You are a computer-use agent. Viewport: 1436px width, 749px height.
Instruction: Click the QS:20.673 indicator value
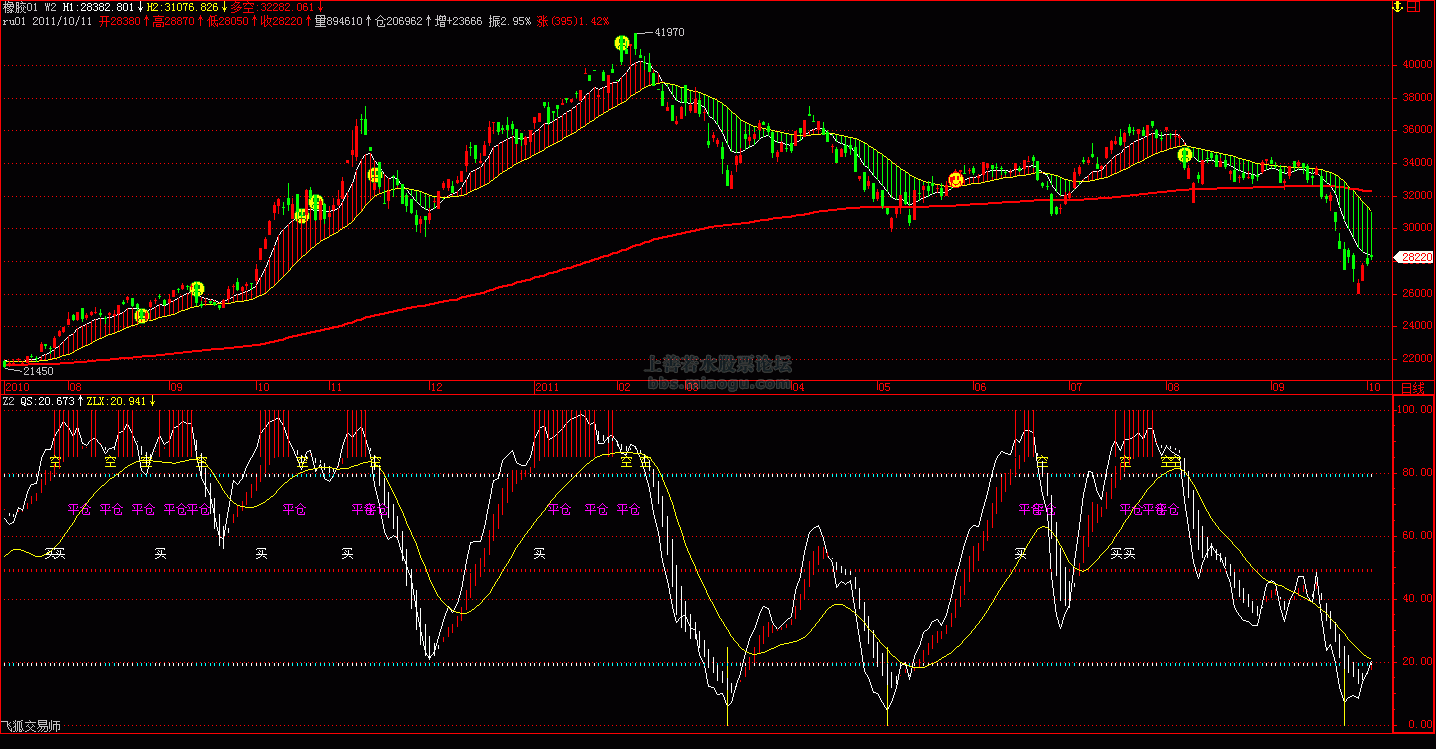[x=47, y=401]
